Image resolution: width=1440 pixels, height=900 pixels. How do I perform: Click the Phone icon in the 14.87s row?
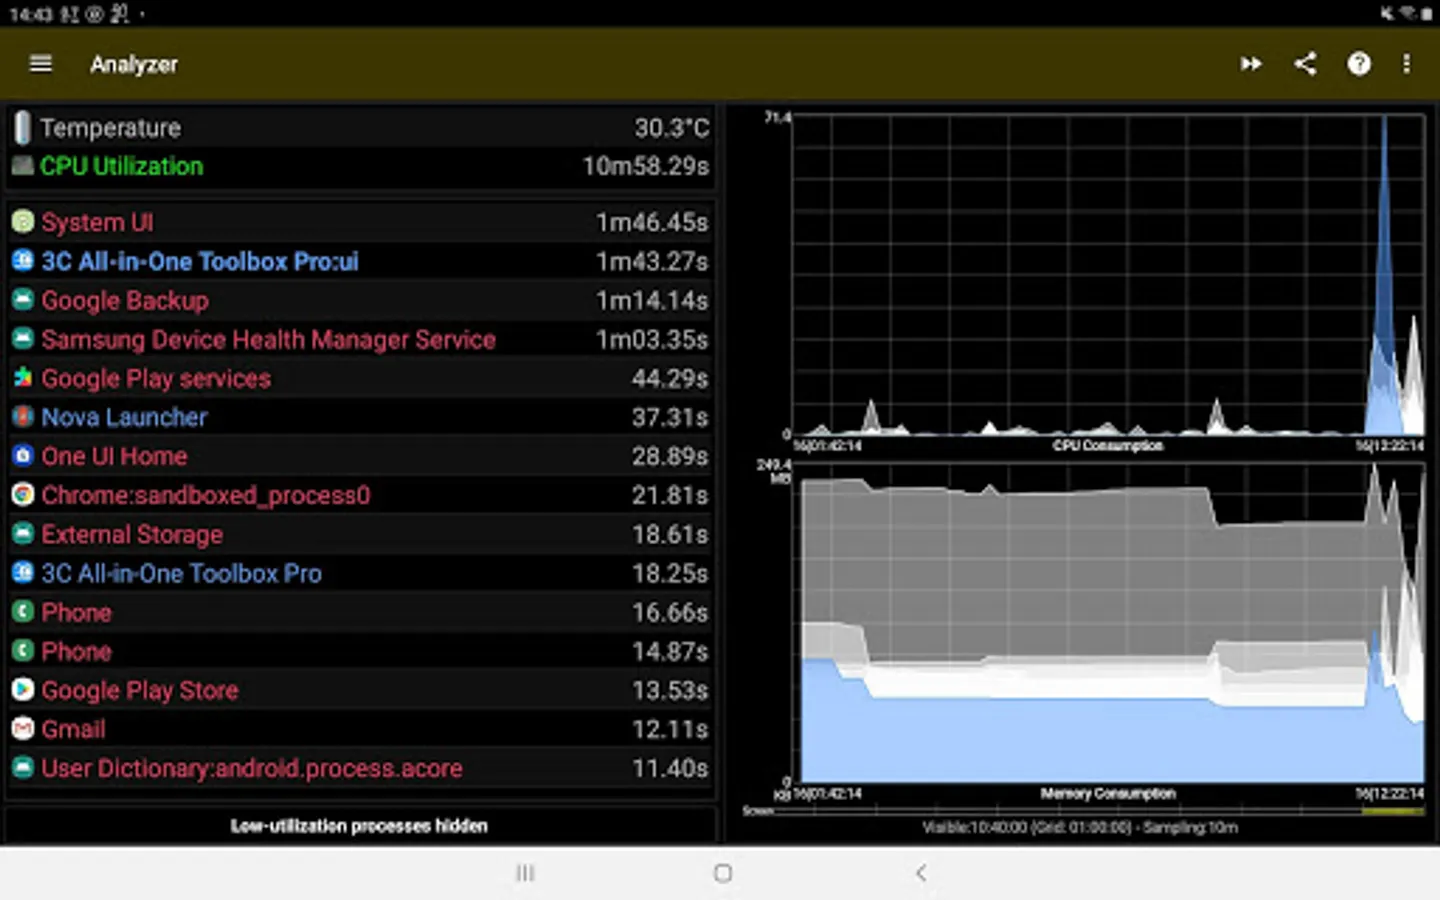[23, 651]
